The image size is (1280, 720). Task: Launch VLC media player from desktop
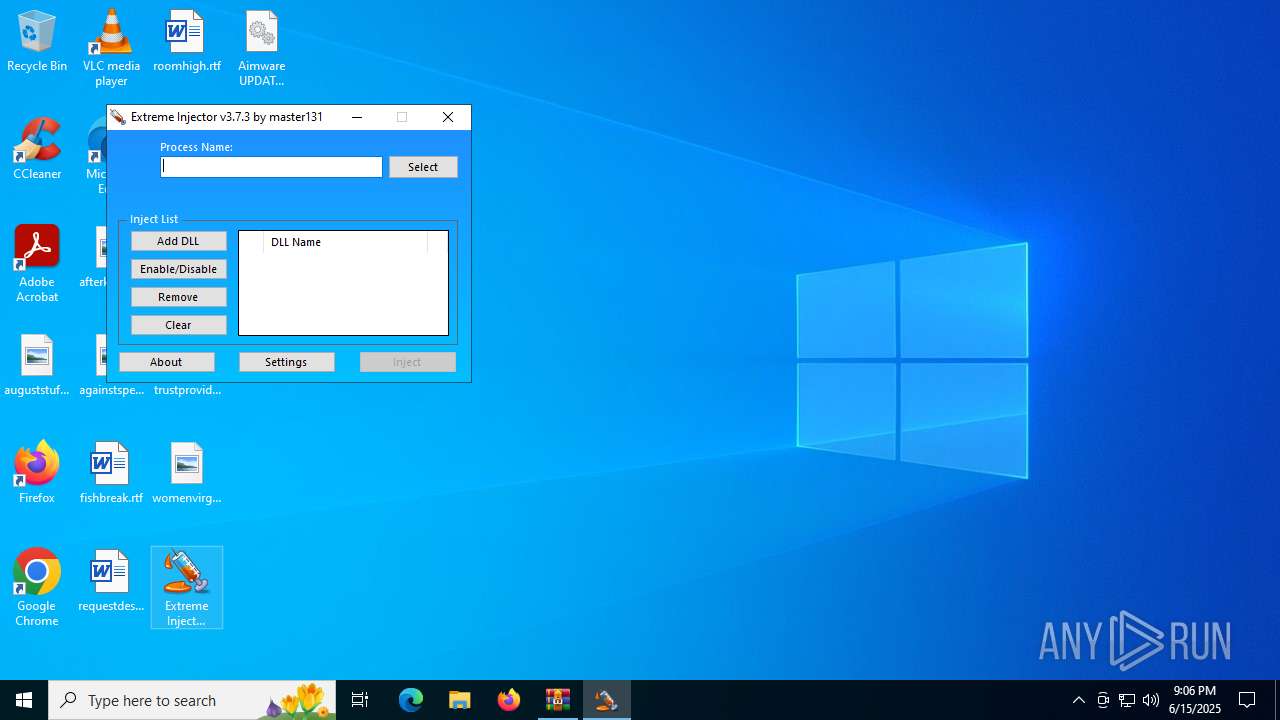[111, 48]
